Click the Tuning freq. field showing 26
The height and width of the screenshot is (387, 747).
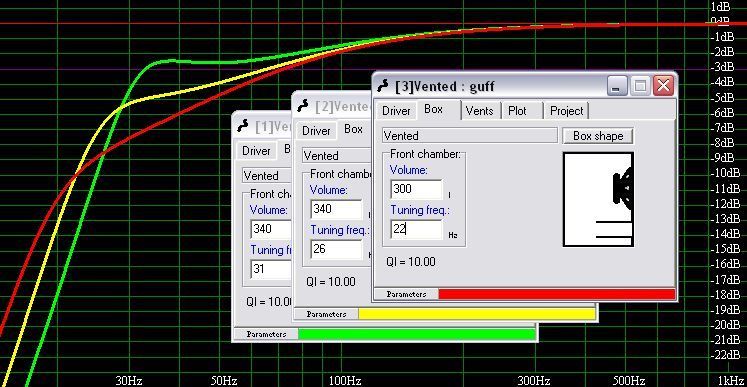(336, 249)
